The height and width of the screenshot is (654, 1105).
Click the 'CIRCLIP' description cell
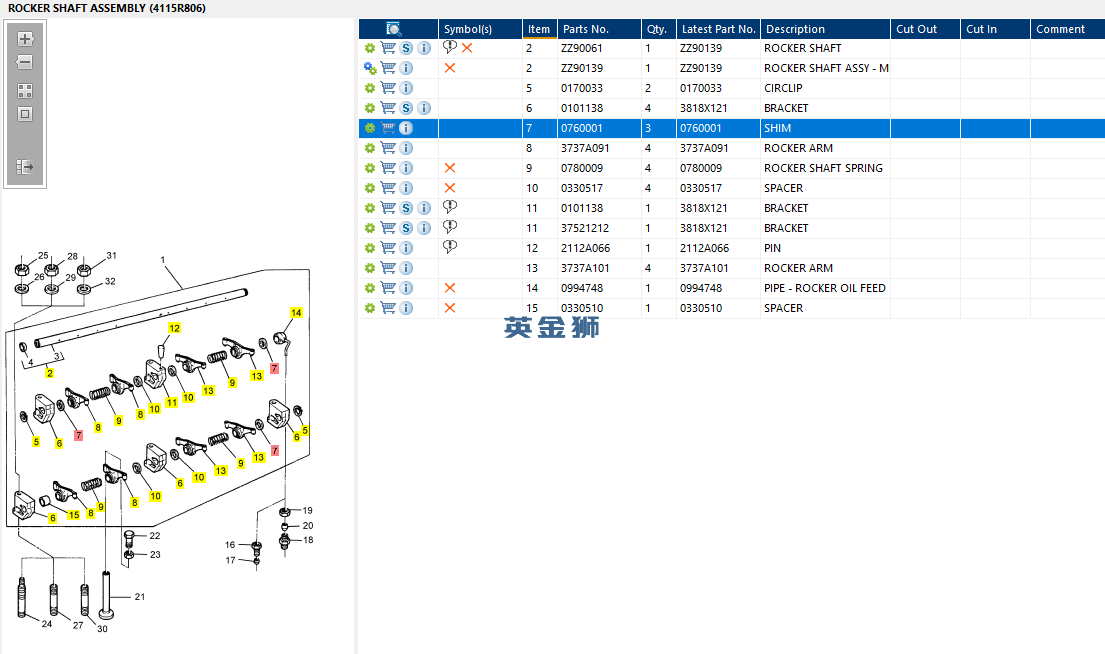[783, 88]
